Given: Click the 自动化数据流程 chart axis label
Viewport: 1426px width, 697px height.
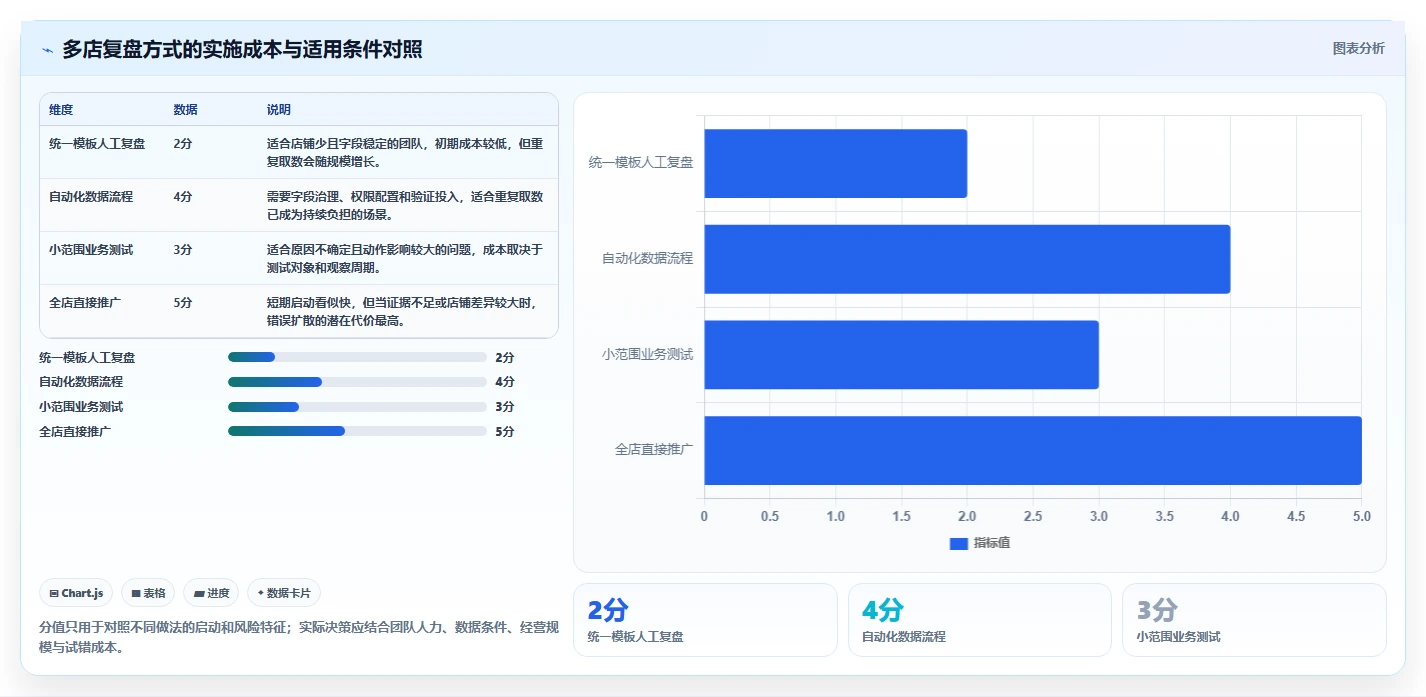Looking at the screenshot, I should (648, 258).
